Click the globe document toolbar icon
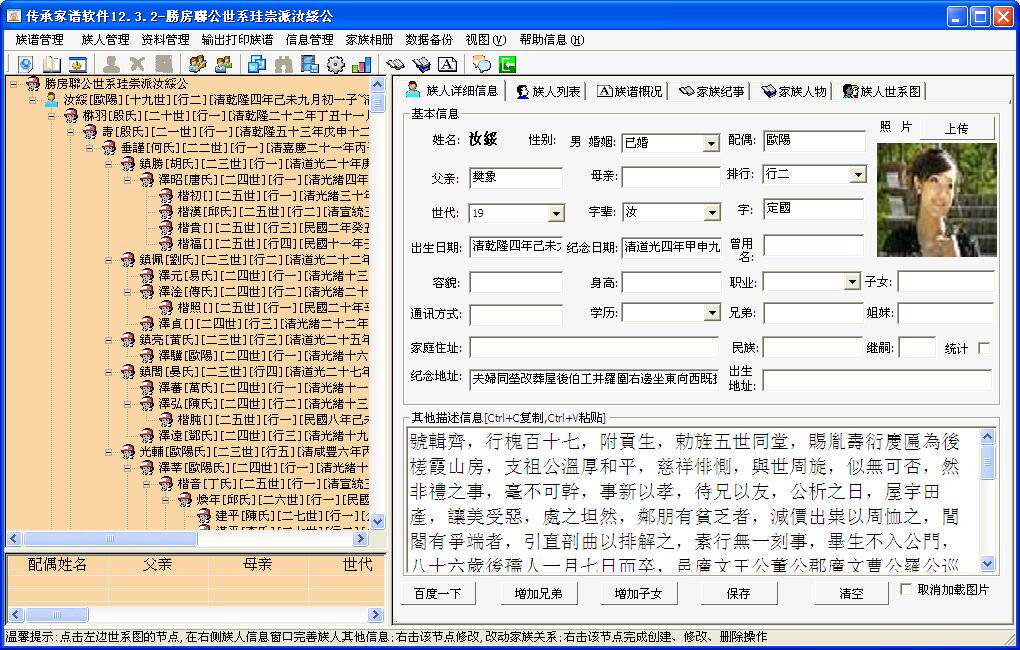This screenshot has height=650, width=1020. (x=25, y=64)
